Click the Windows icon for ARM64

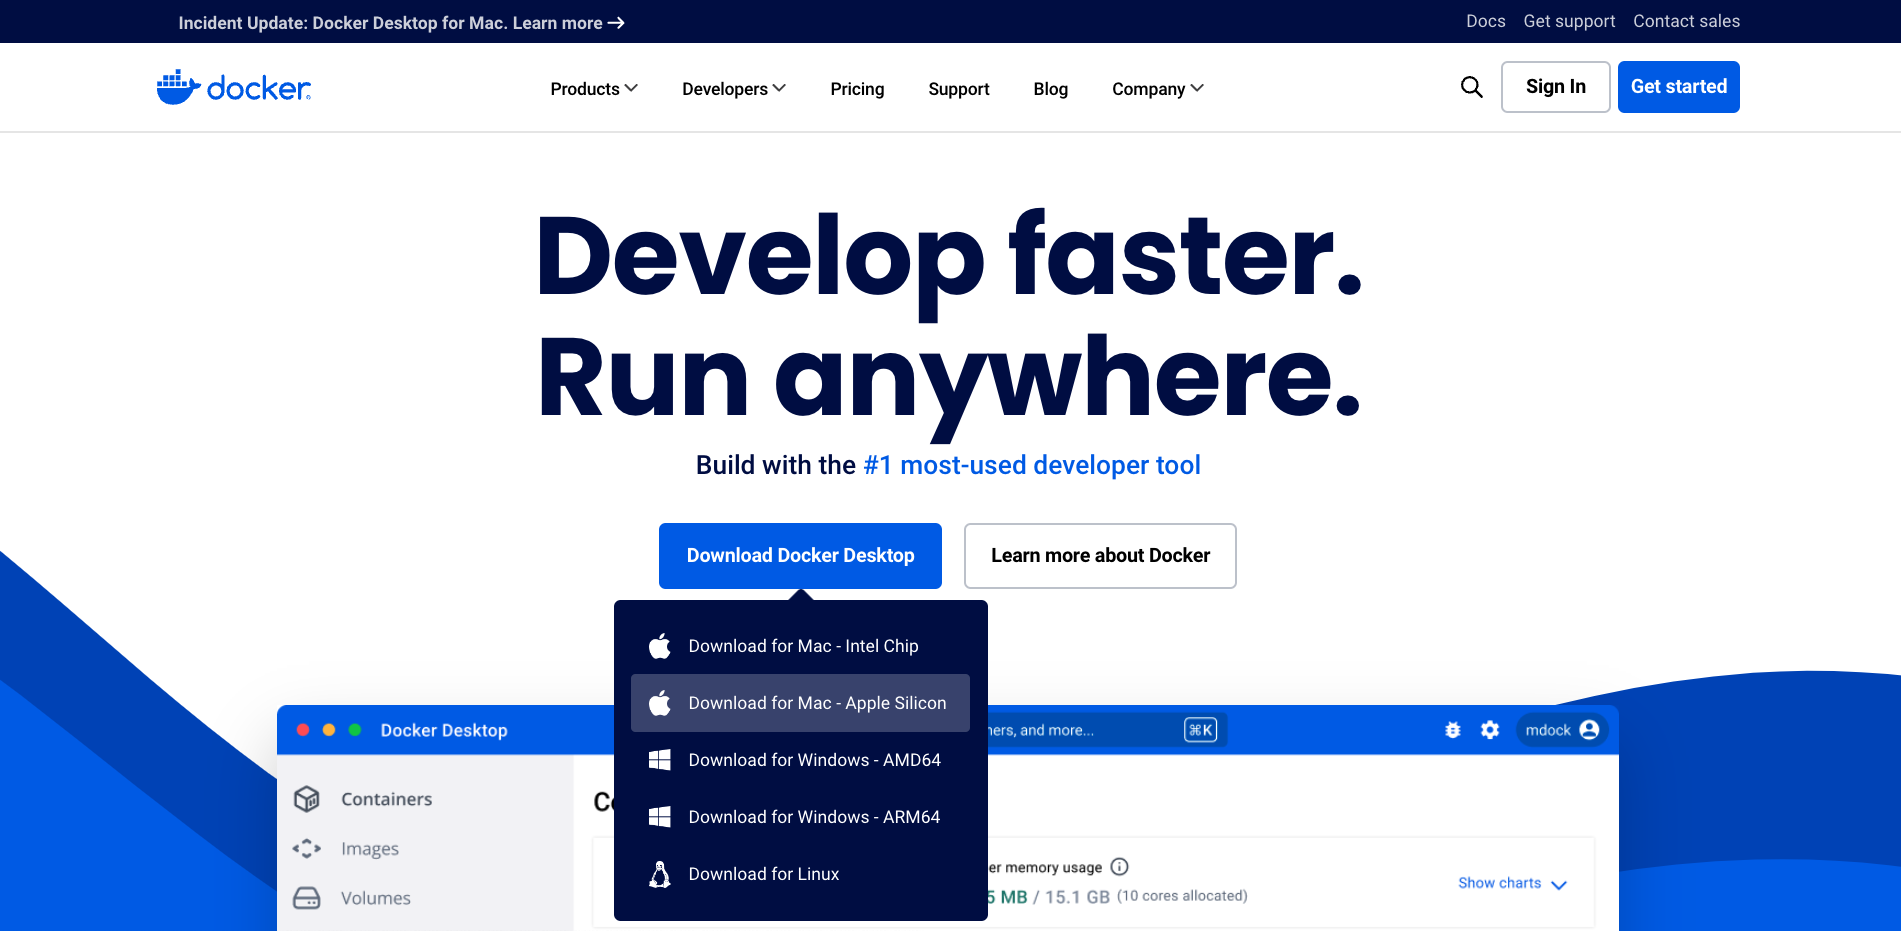pos(660,817)
